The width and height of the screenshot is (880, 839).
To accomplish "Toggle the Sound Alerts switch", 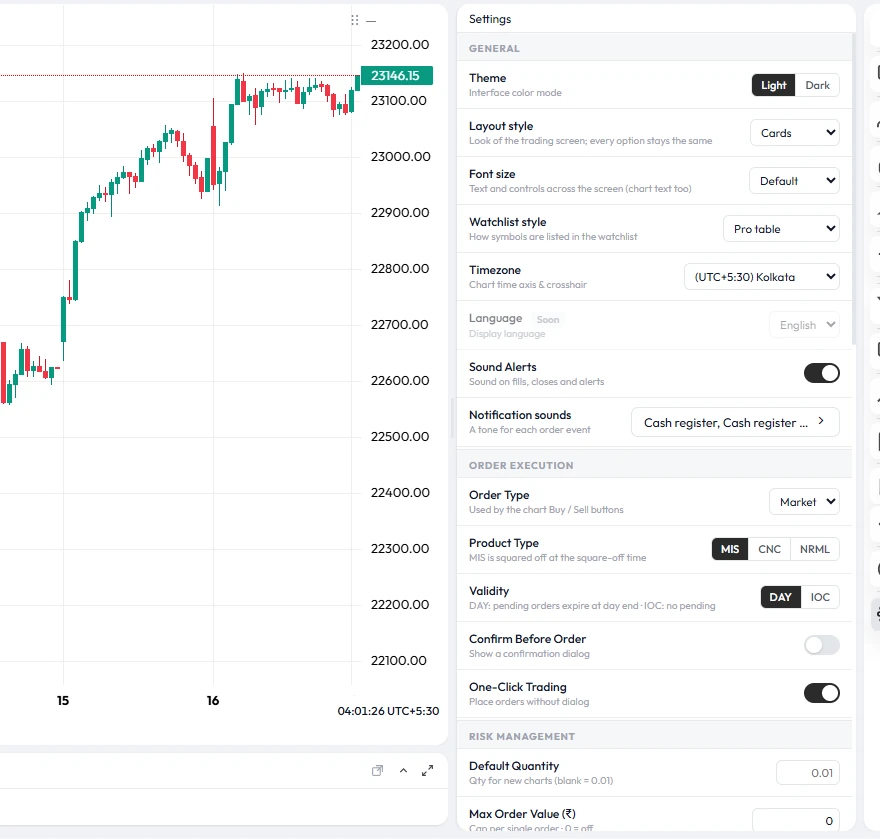I will point(822,373).
